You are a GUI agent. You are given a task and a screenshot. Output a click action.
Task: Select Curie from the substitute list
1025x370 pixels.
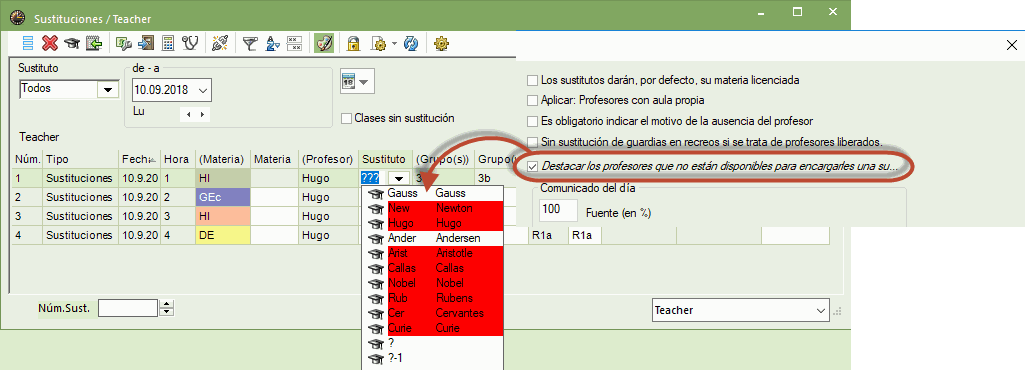point(432,328)
